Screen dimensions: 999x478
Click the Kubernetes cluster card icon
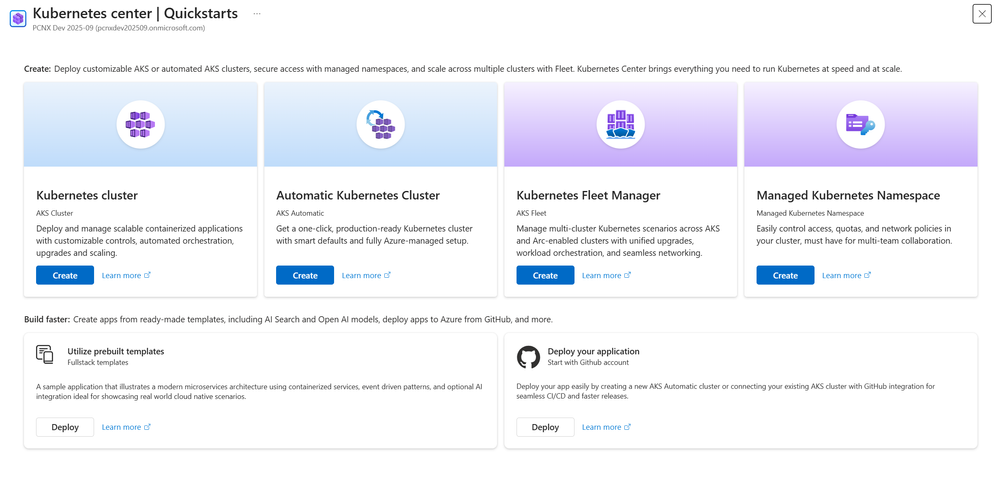140,125
